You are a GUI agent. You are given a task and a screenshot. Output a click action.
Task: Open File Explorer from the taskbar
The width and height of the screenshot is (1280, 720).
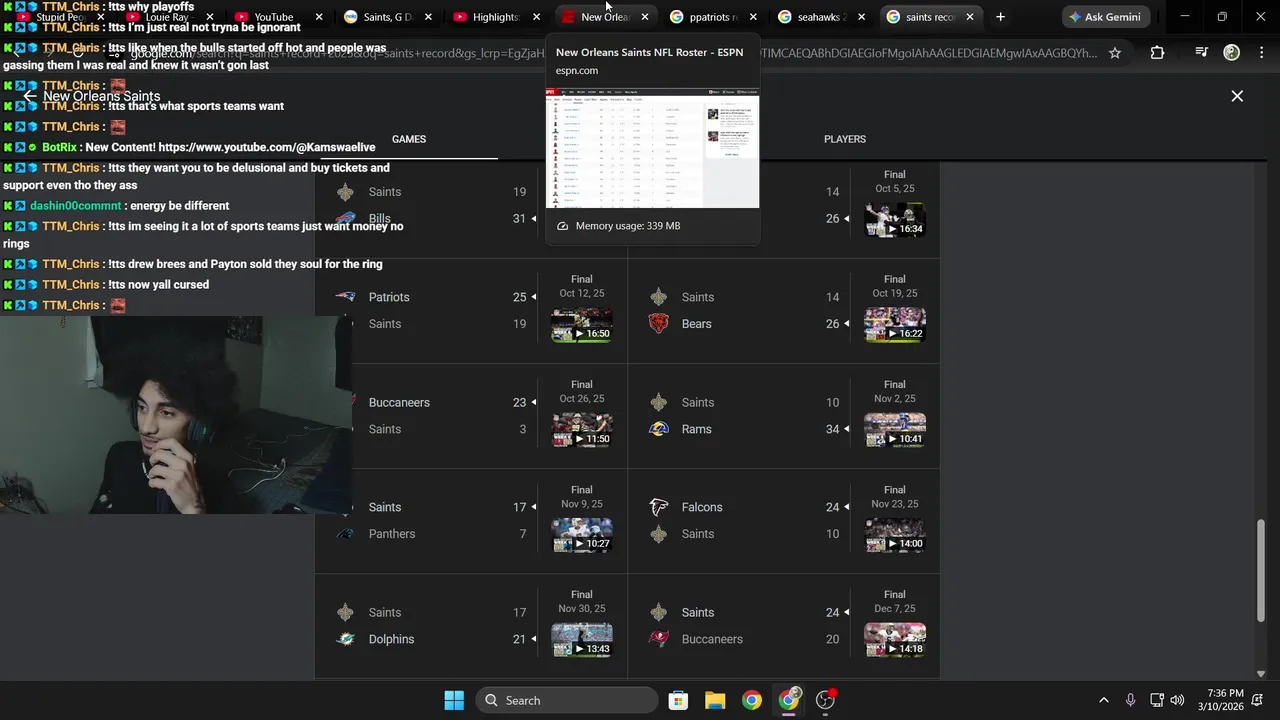pos(715,700)
